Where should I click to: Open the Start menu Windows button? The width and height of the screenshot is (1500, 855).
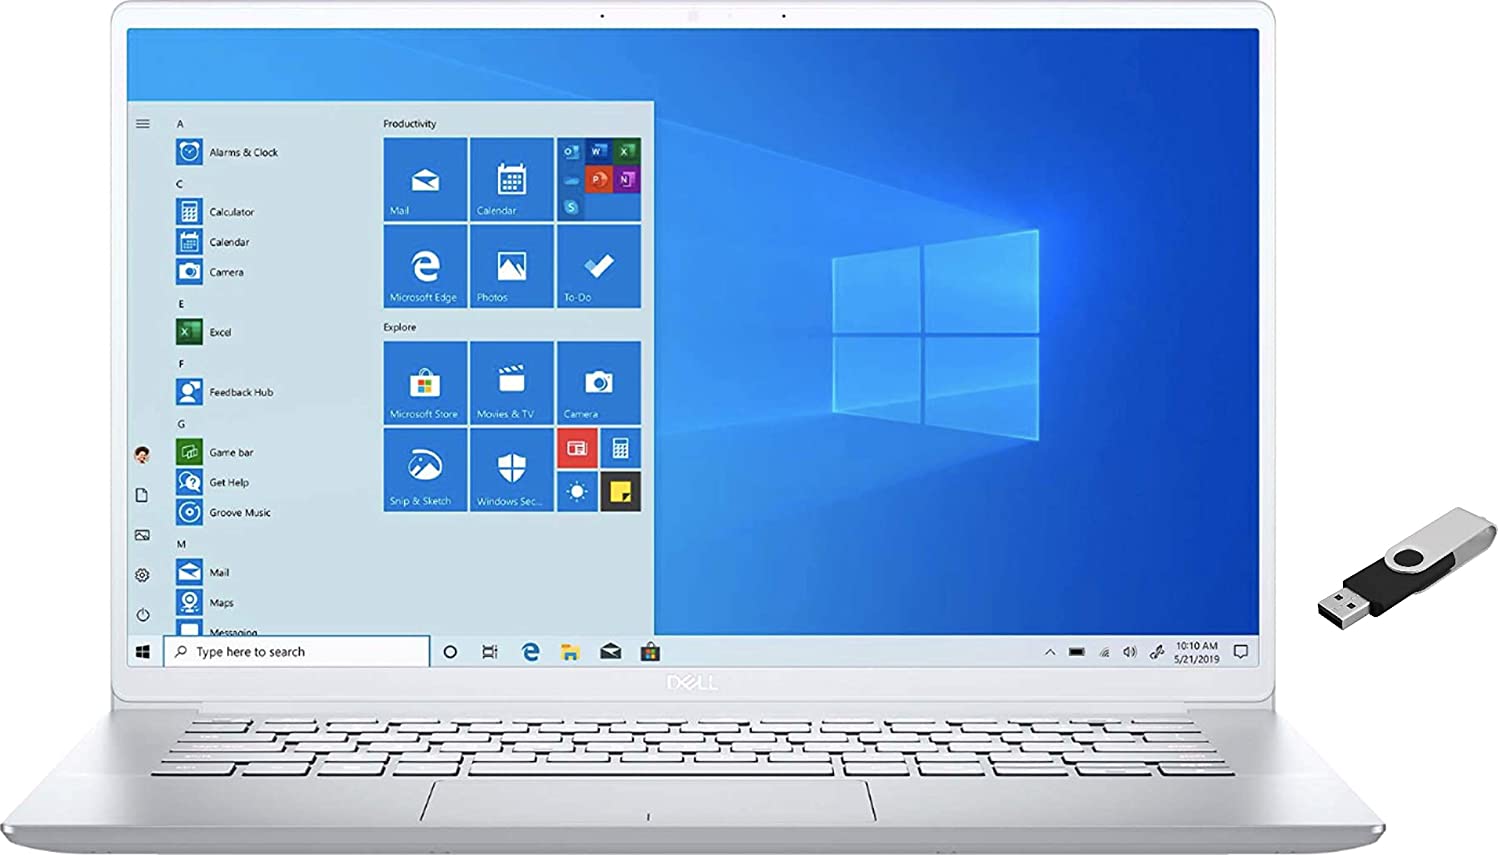(141, 651)
